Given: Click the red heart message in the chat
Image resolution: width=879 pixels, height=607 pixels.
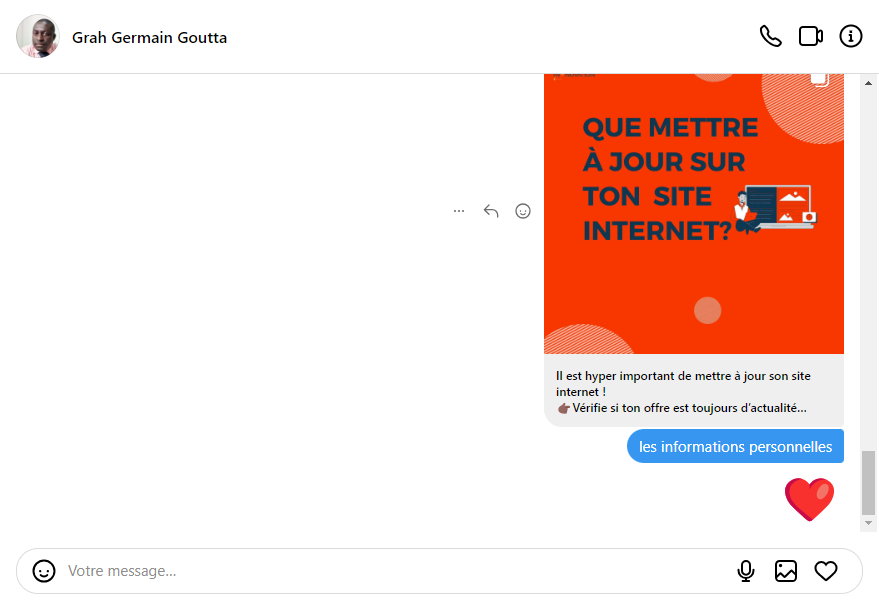Looking at the screenshot, I should 809,498.
